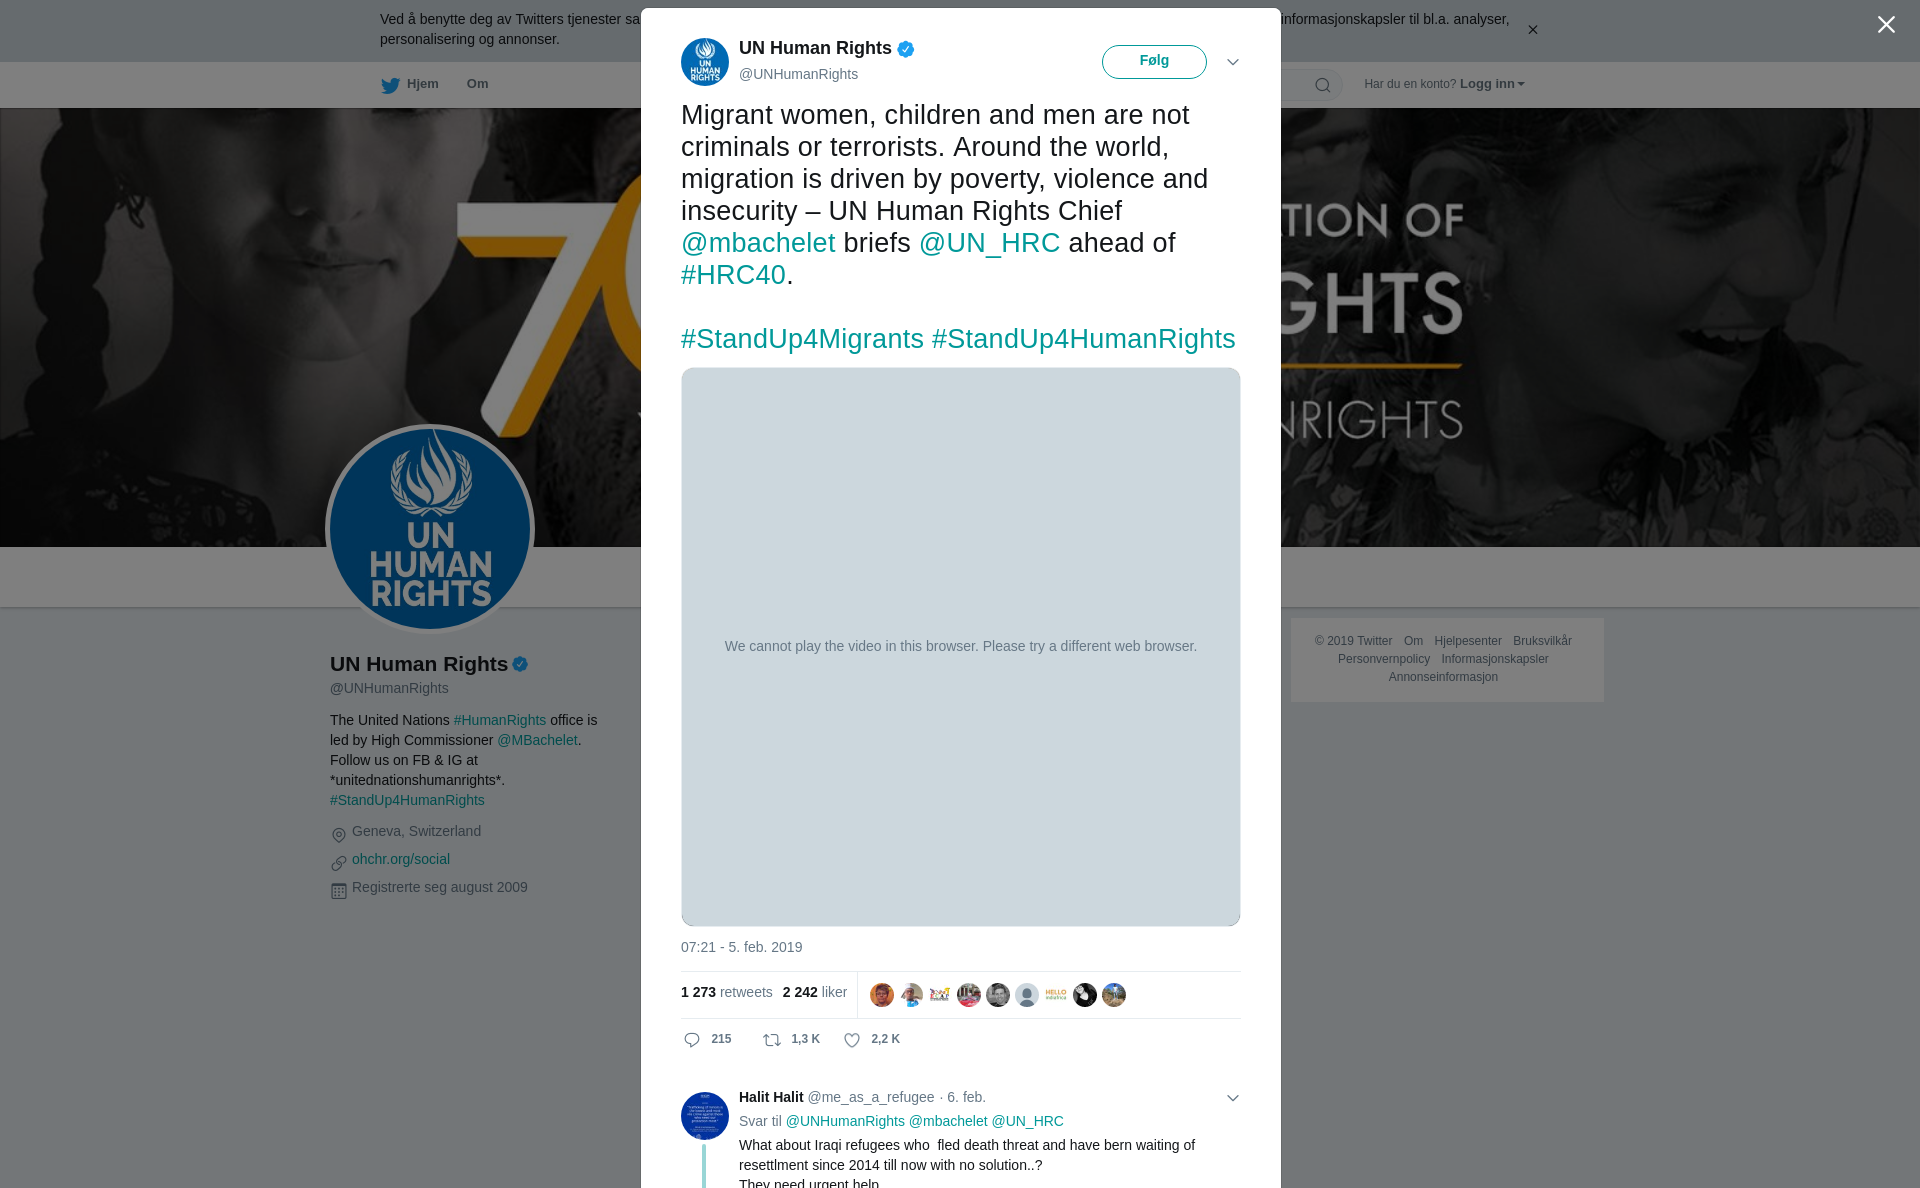Click the first liker's avatar thumbnail
The width and height of the screenshot is (1920, 1188).
[x=882, y=995]
